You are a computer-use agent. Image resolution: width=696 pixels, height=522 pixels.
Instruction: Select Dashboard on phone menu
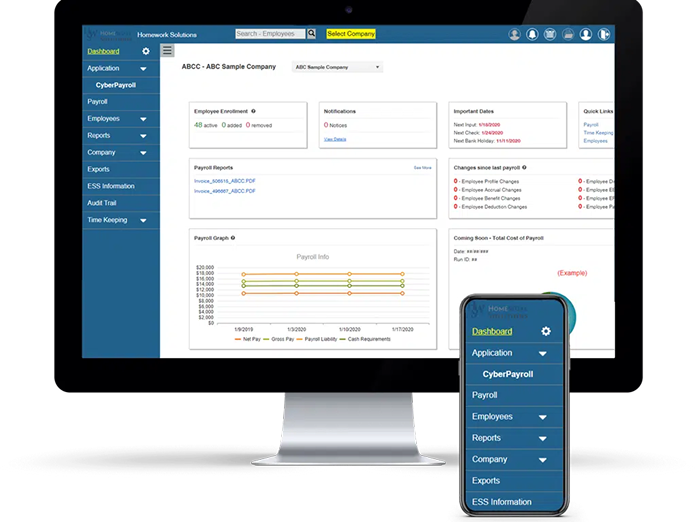tap(492, 332)
